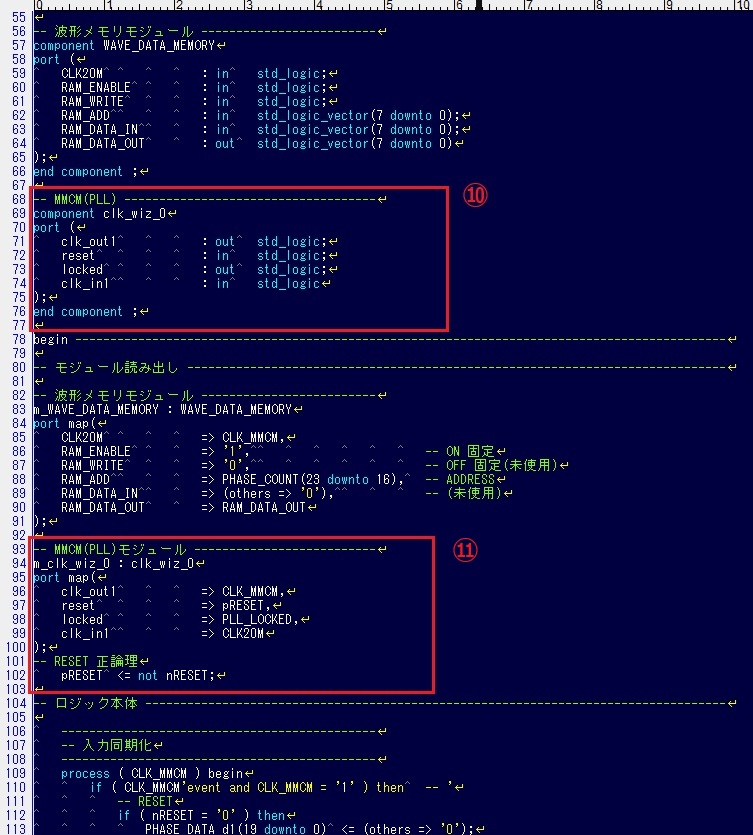Select line number 94 in the gutter
Viewport: 753px width, 835px height.
[x=19, y=563]
